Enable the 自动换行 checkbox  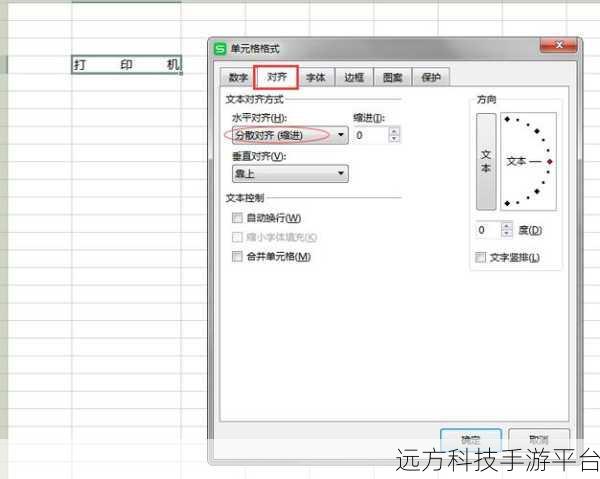pos(237,218)
